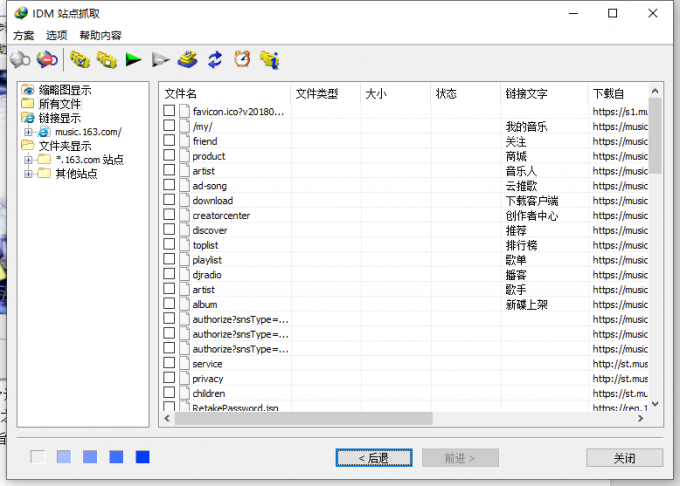Sort by 下载自 column header
The width and height of the screenshot is (680, 486).
(619, 93)
